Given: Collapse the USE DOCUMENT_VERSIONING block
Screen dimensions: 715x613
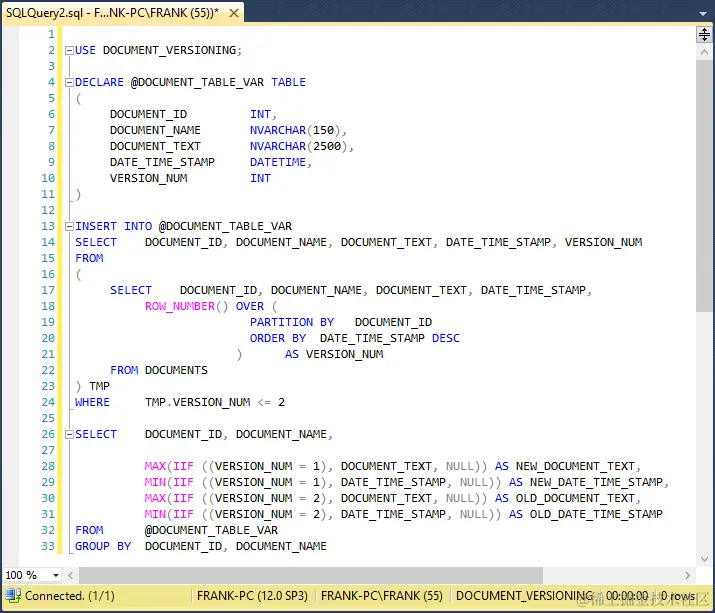Looking at the screenshot, I should tap(69, 50).
